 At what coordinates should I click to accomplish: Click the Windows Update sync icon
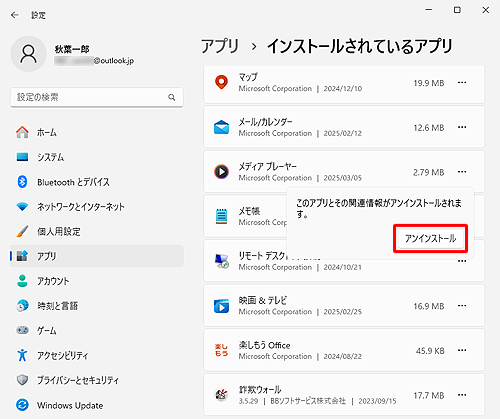click(x=22, y=405)
